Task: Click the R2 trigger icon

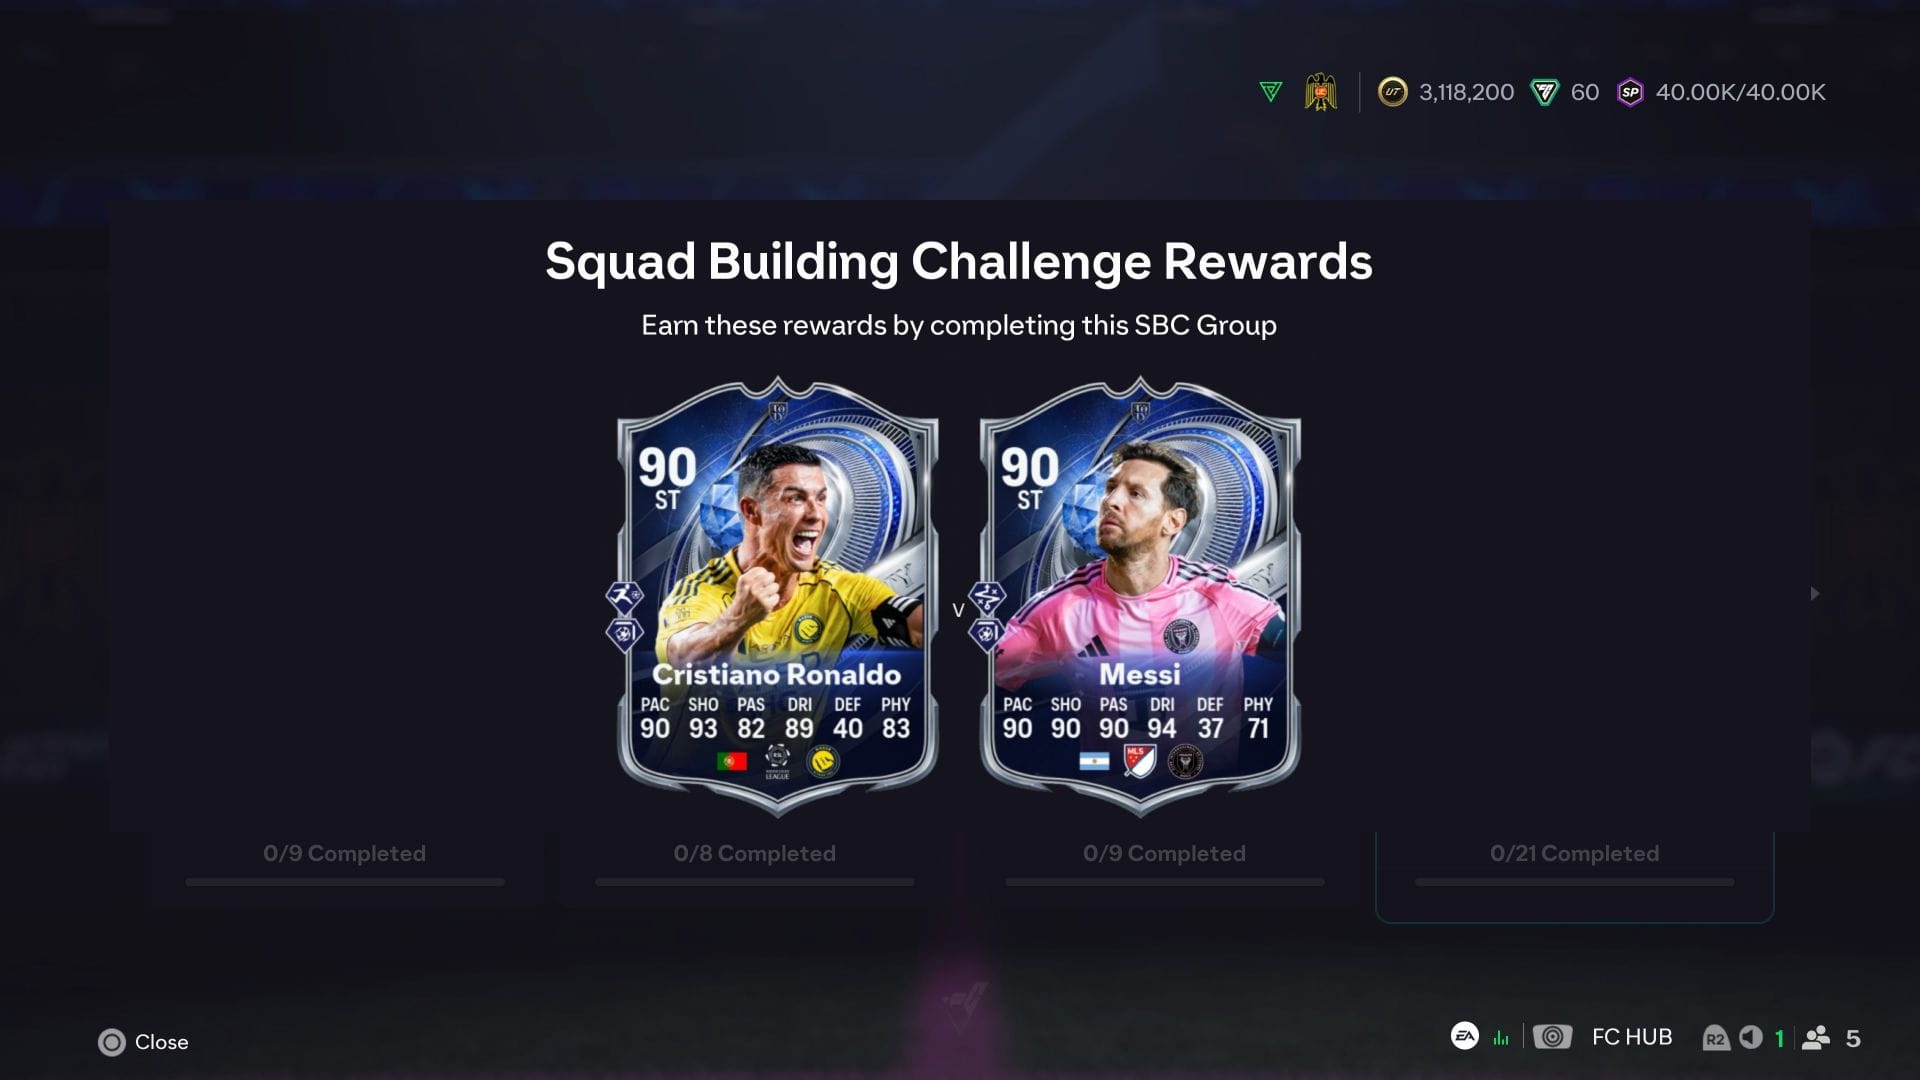Action: pyautogui.click(x=1715, y=1038)
